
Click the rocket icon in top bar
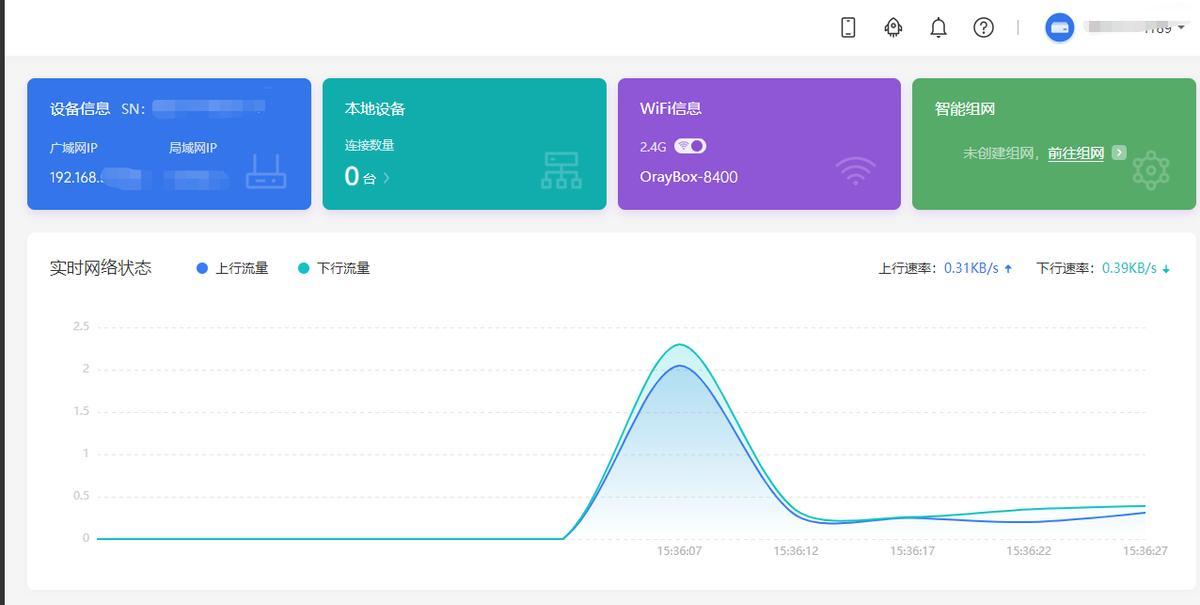[893, 28]
